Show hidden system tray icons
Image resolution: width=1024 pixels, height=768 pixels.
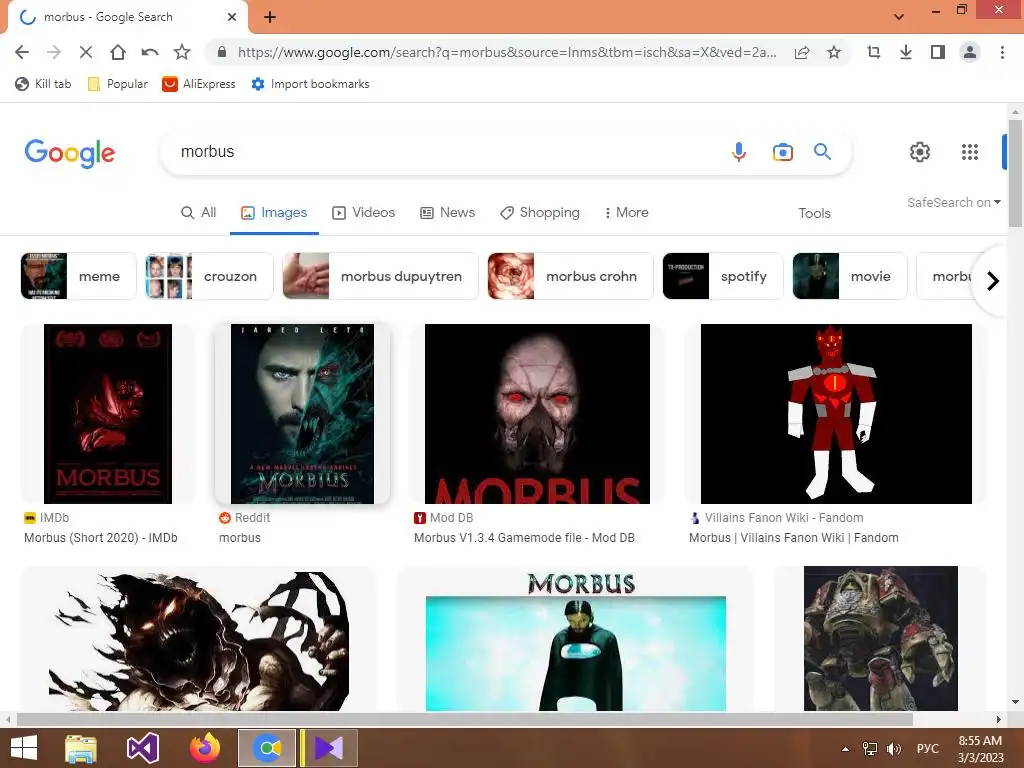tap(846, 748)
